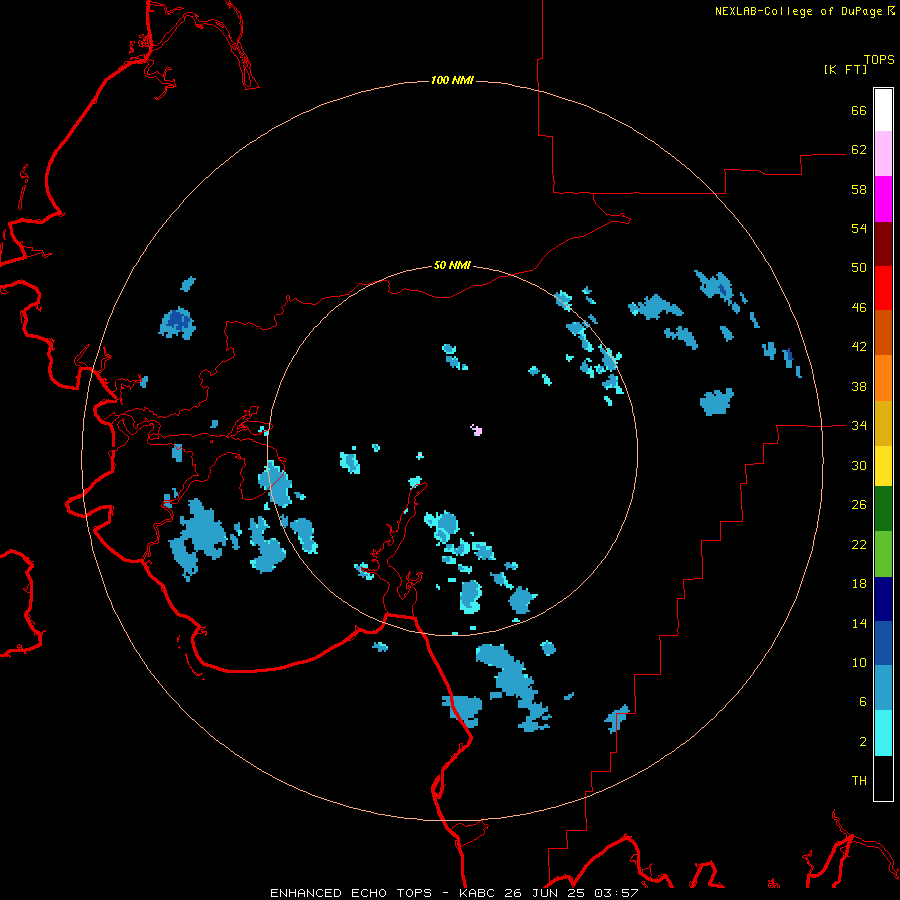900x900 pixels.
Task: Click the gold 38 kft legend swatch
Action: pyautogui.click(x=883, y=423)
